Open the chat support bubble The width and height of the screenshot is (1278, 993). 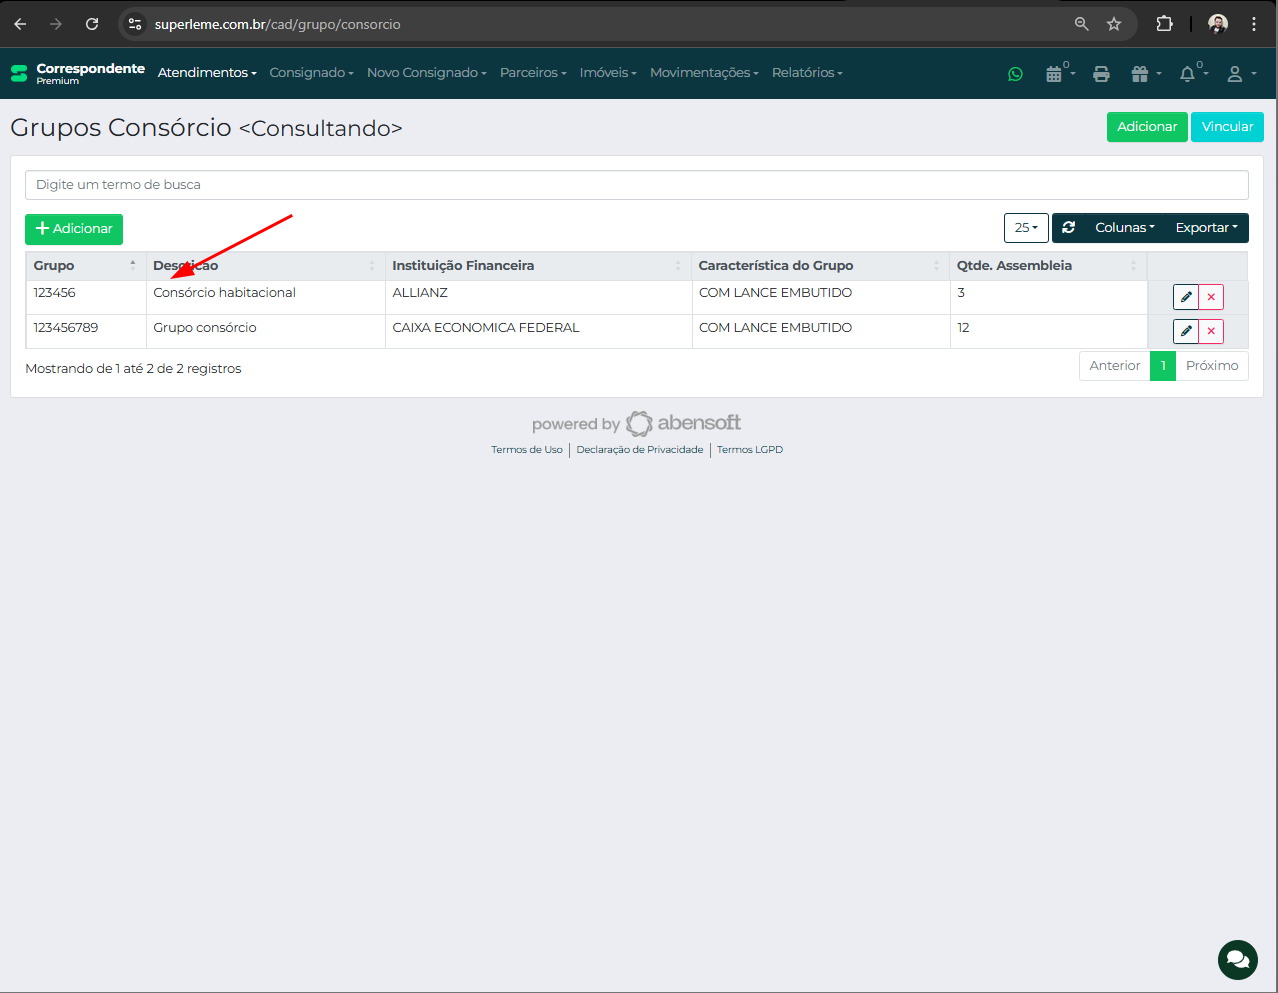tap(1237, 960)
